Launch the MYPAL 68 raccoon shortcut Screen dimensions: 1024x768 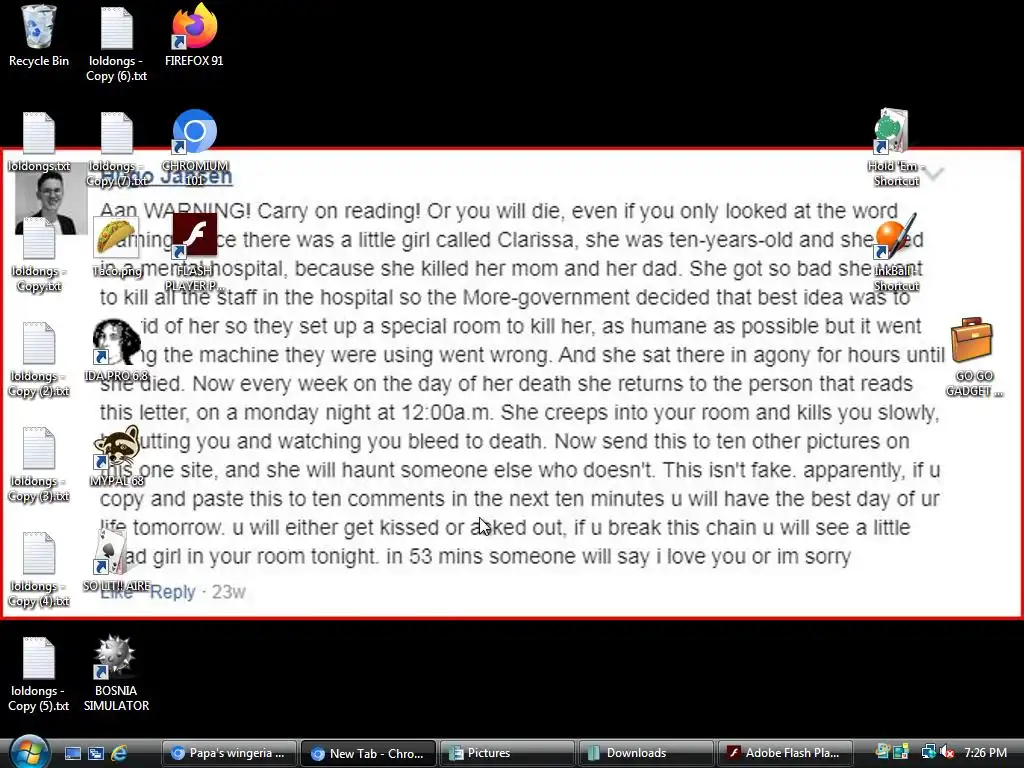(116, 456)
